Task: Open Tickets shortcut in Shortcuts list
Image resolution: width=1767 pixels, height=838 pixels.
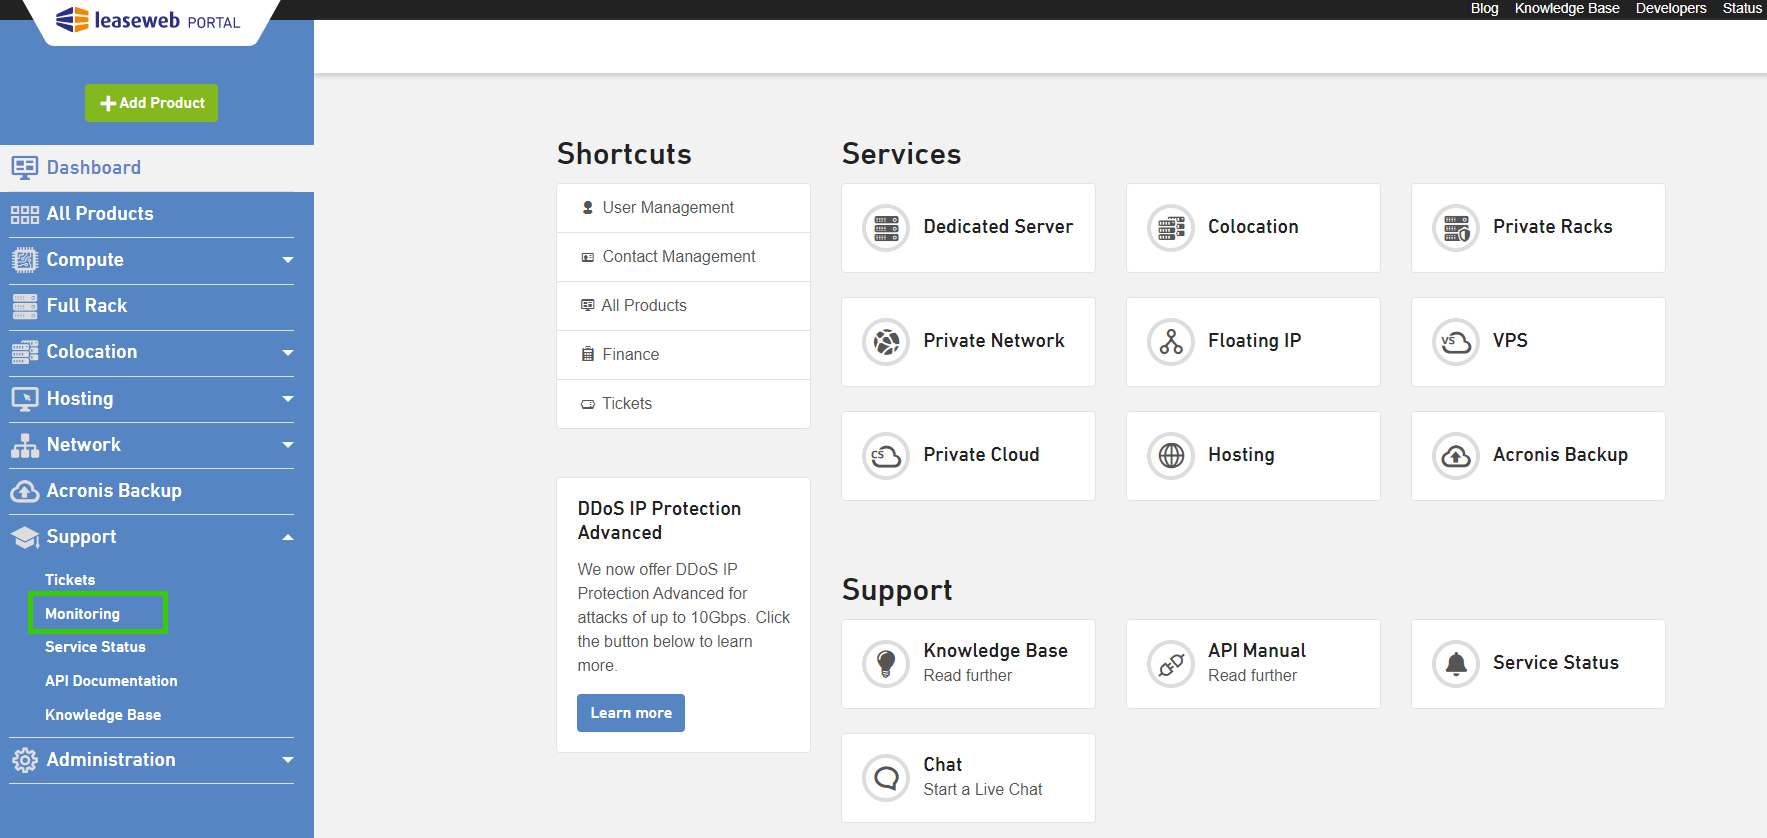Action: pyautogui.click(x=683, y=404)
